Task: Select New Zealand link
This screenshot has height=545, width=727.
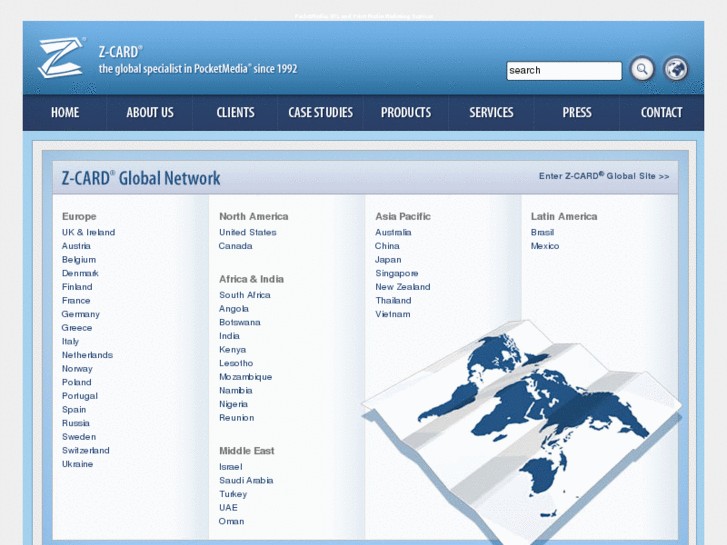Action: (403, 287)
